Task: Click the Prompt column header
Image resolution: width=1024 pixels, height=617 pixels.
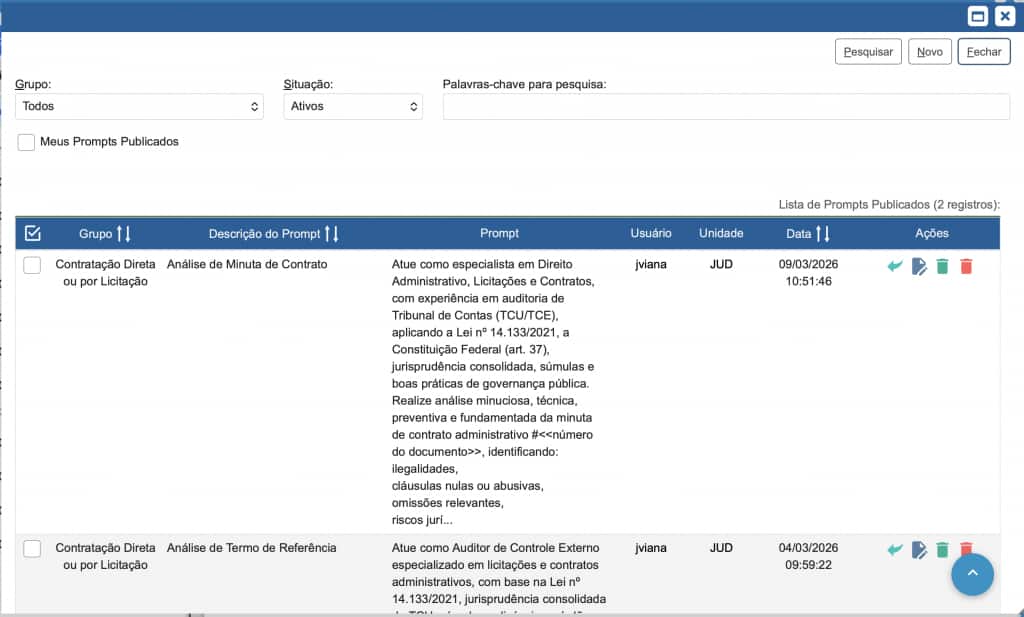Action: tap(499, 233)
